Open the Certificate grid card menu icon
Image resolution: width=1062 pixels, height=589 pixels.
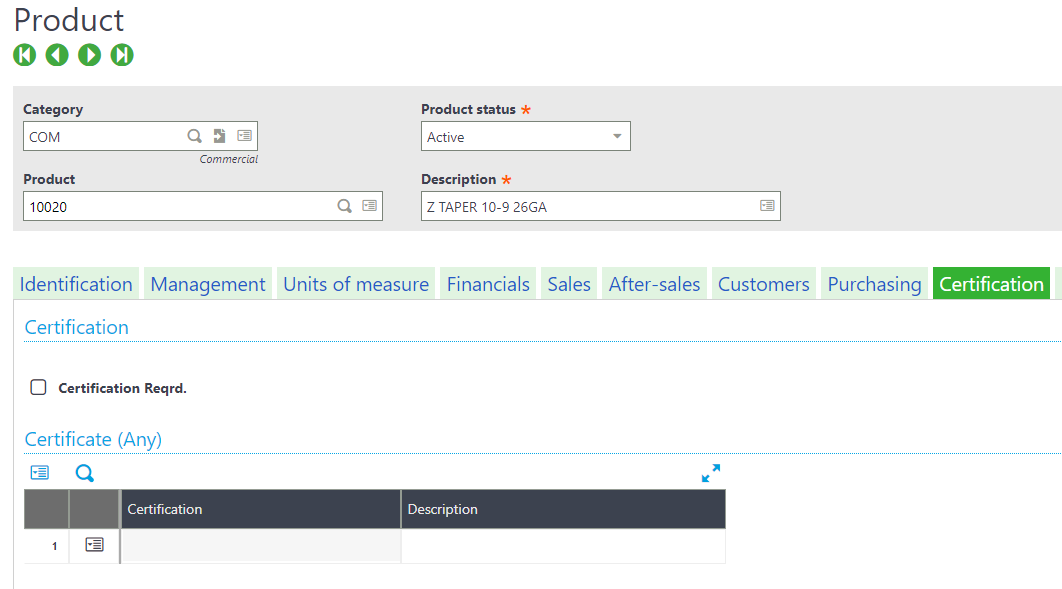(x=39, y=473)
